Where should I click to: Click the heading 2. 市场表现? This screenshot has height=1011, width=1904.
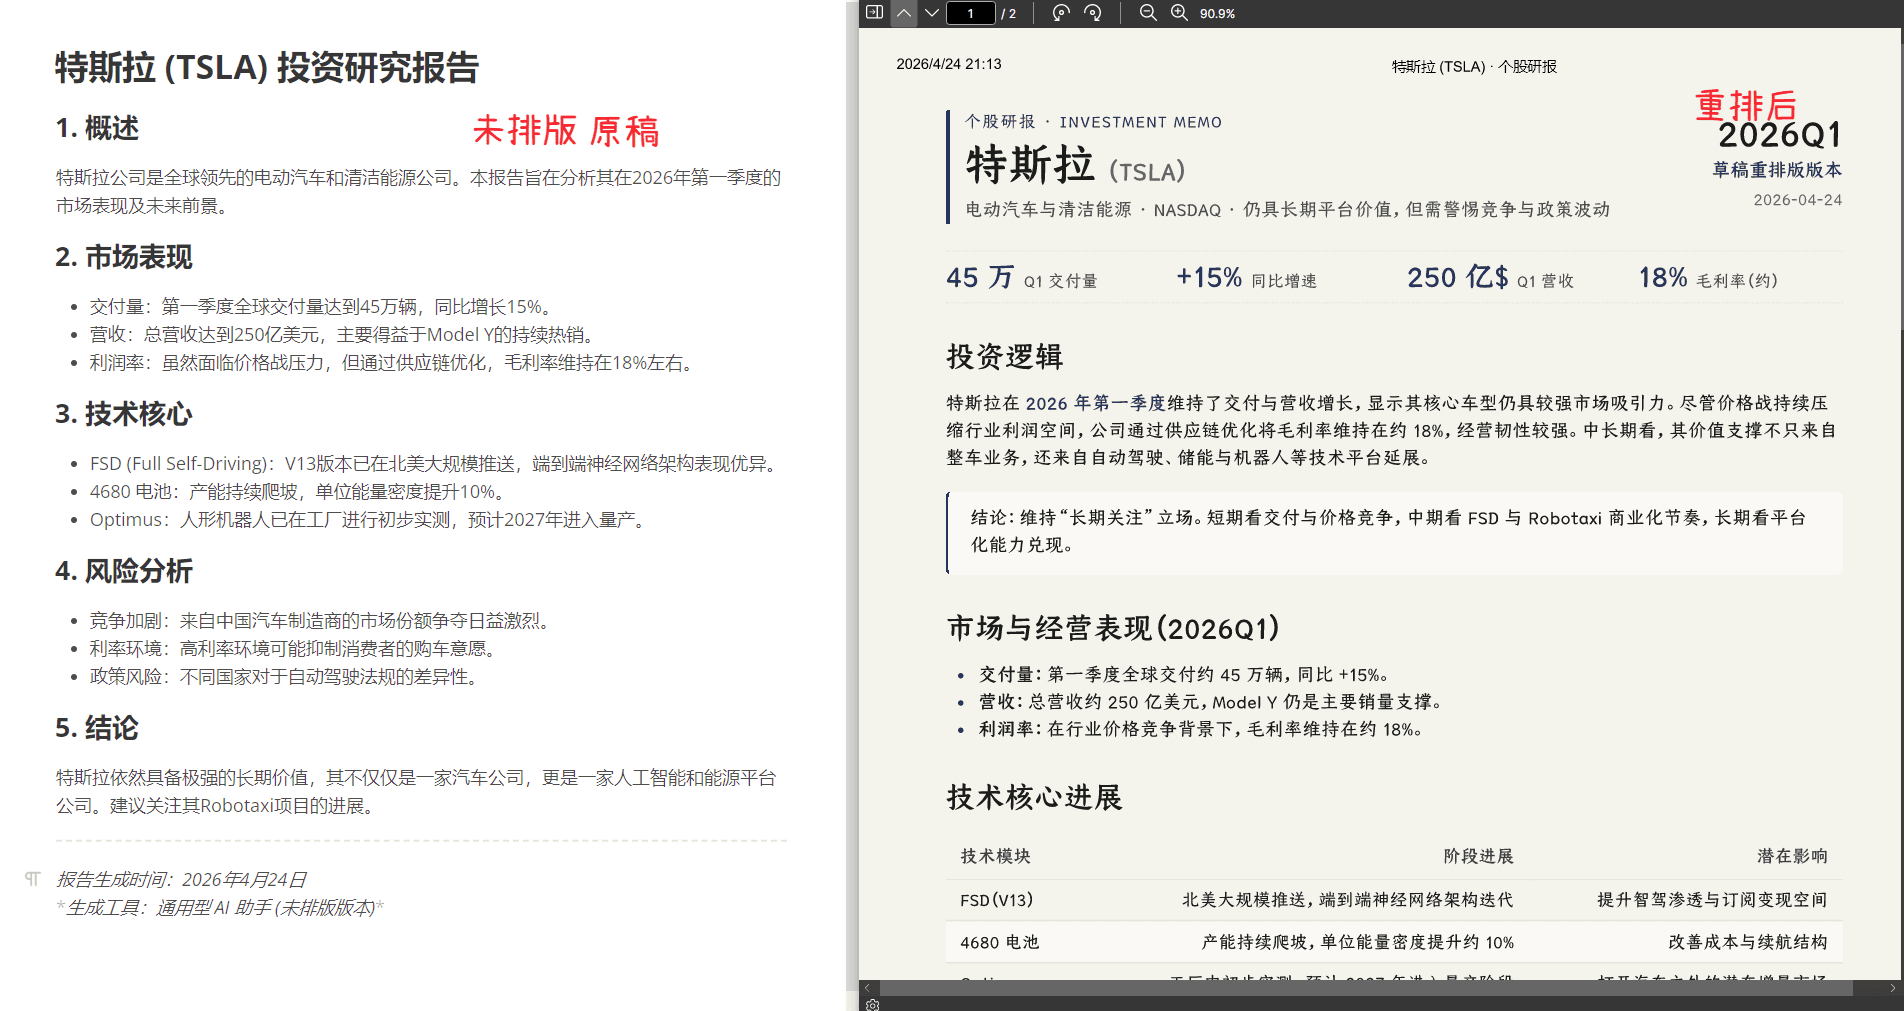pyautogui.click(x=124, y=257)
